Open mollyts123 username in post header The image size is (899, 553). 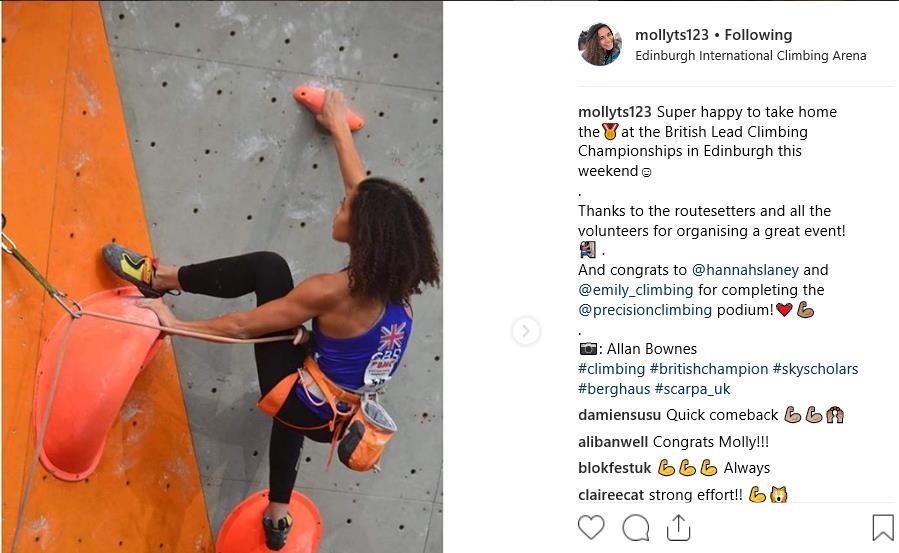click(x=672, y=35)
